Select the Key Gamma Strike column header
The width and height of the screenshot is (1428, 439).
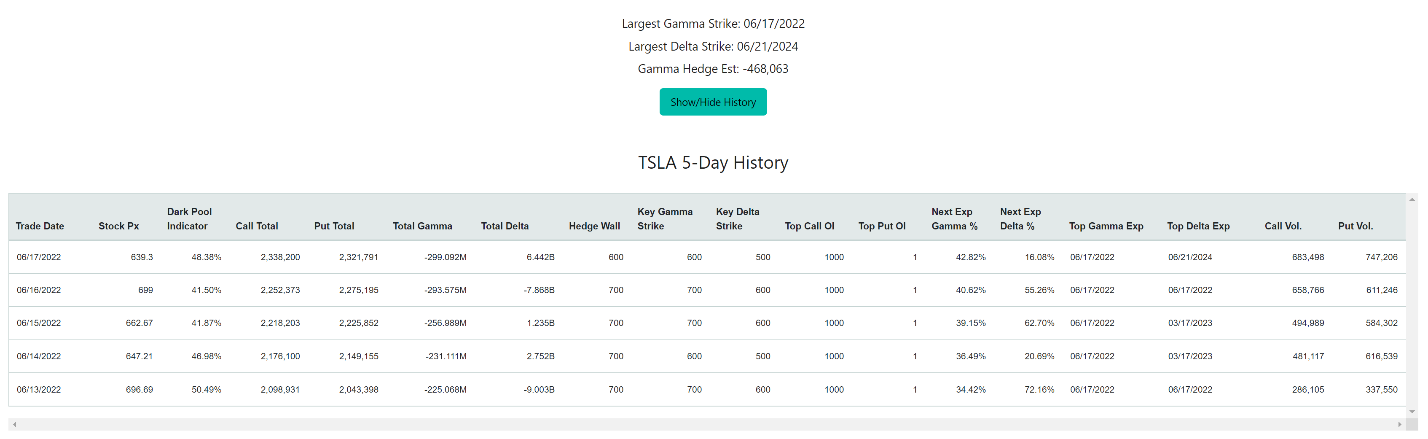[x=665, y=219]
